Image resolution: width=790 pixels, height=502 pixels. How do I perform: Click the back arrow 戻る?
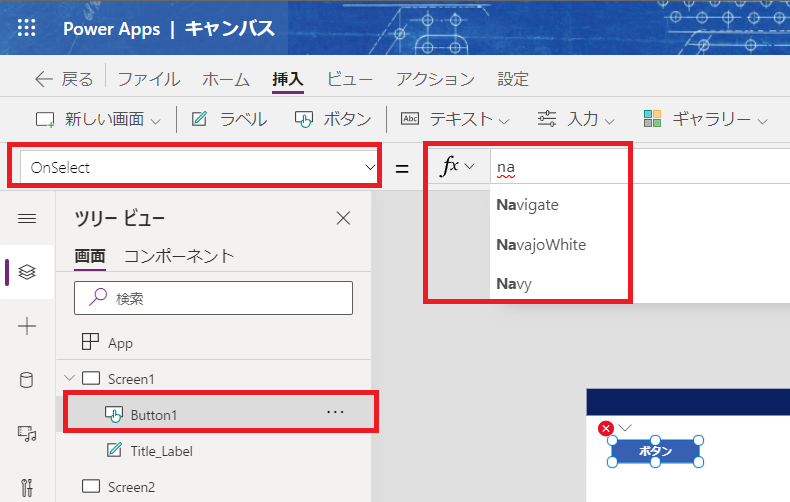tap(64, 79)
